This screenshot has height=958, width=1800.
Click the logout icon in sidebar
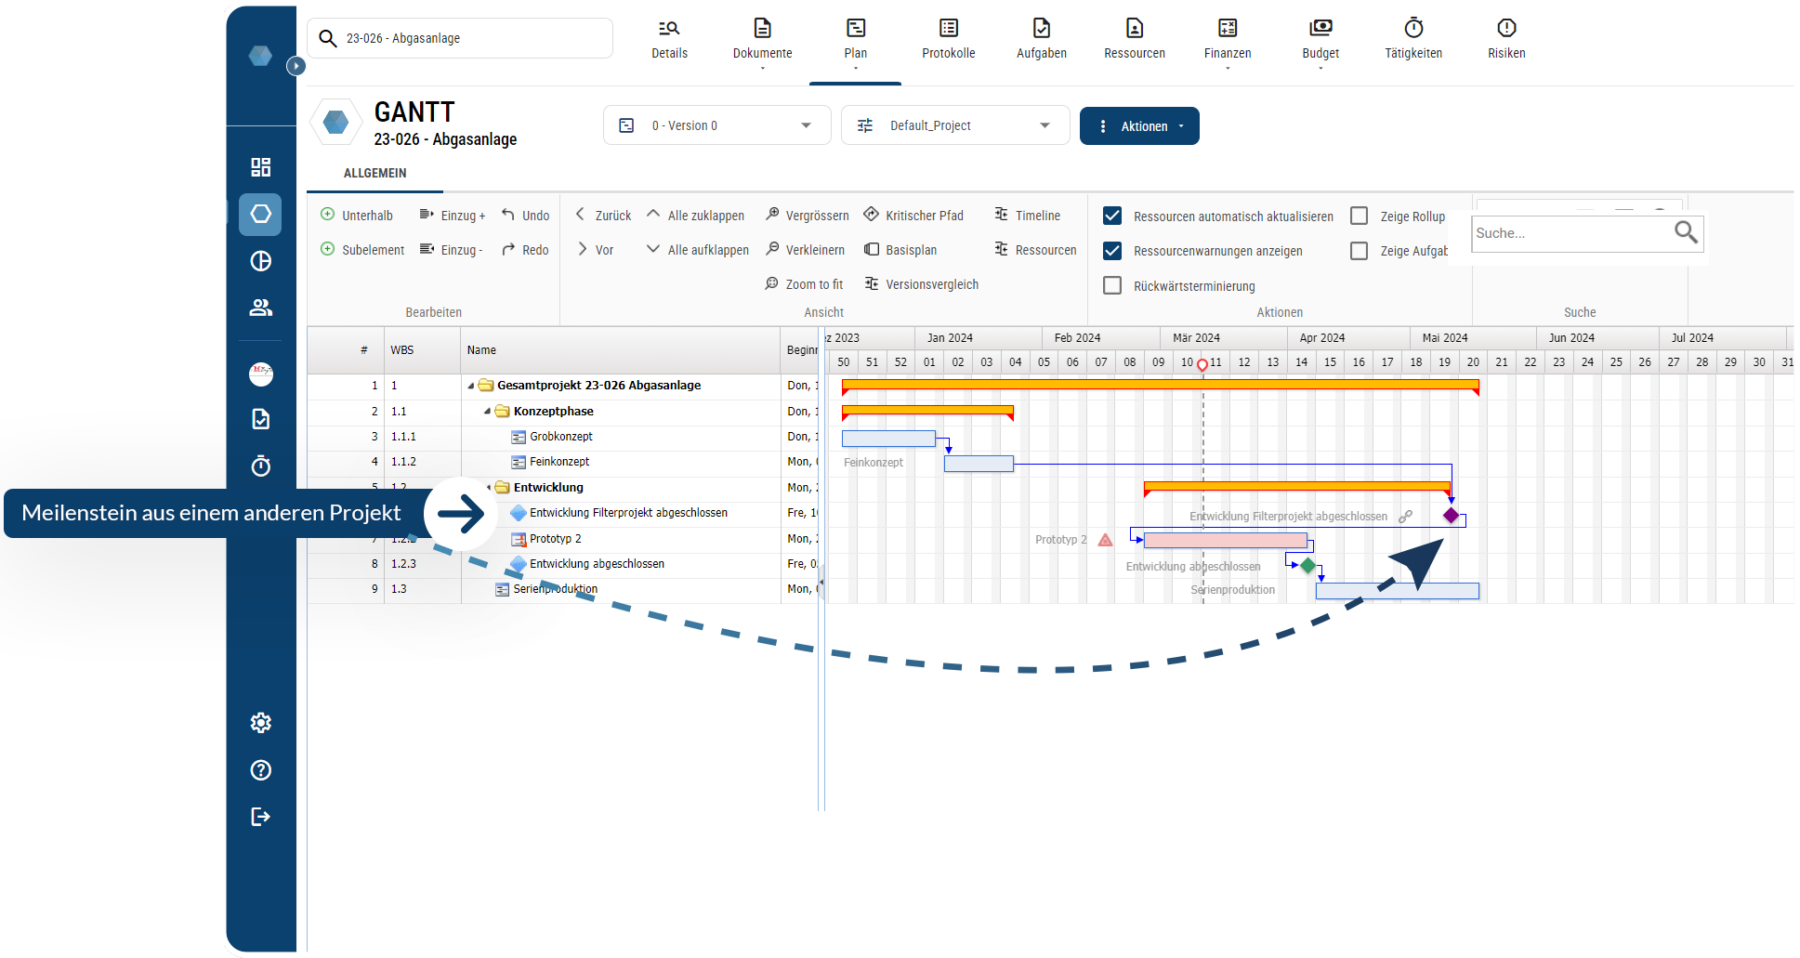point(261,817)
